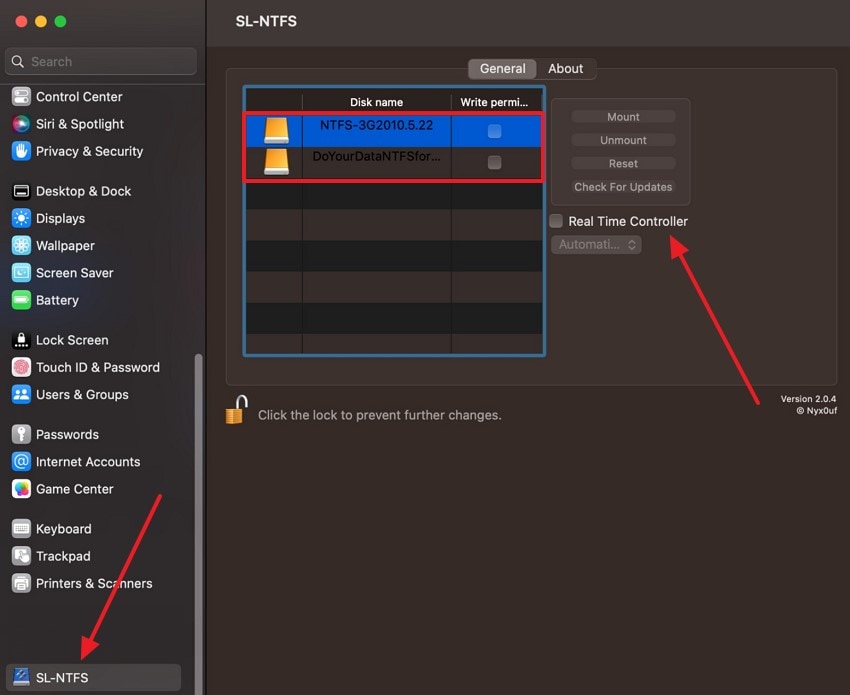
Task: Select the Battery icon
Action: (21, 300)
